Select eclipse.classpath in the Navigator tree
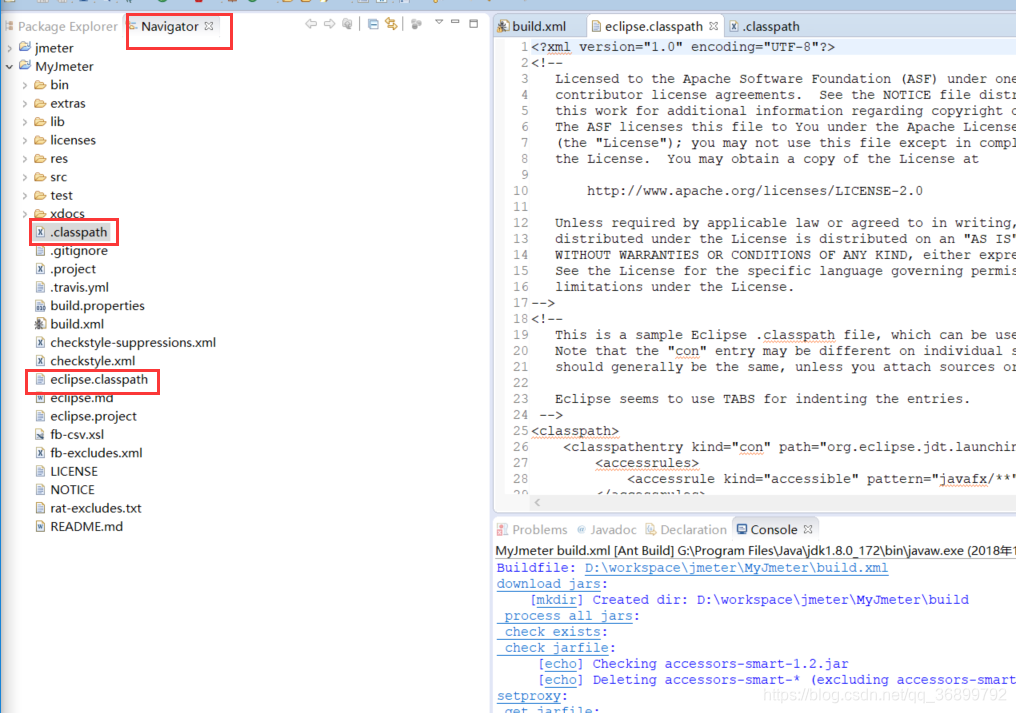This screenshot has height=713, width=1016. pyautogui.click(x=99, y=379)
